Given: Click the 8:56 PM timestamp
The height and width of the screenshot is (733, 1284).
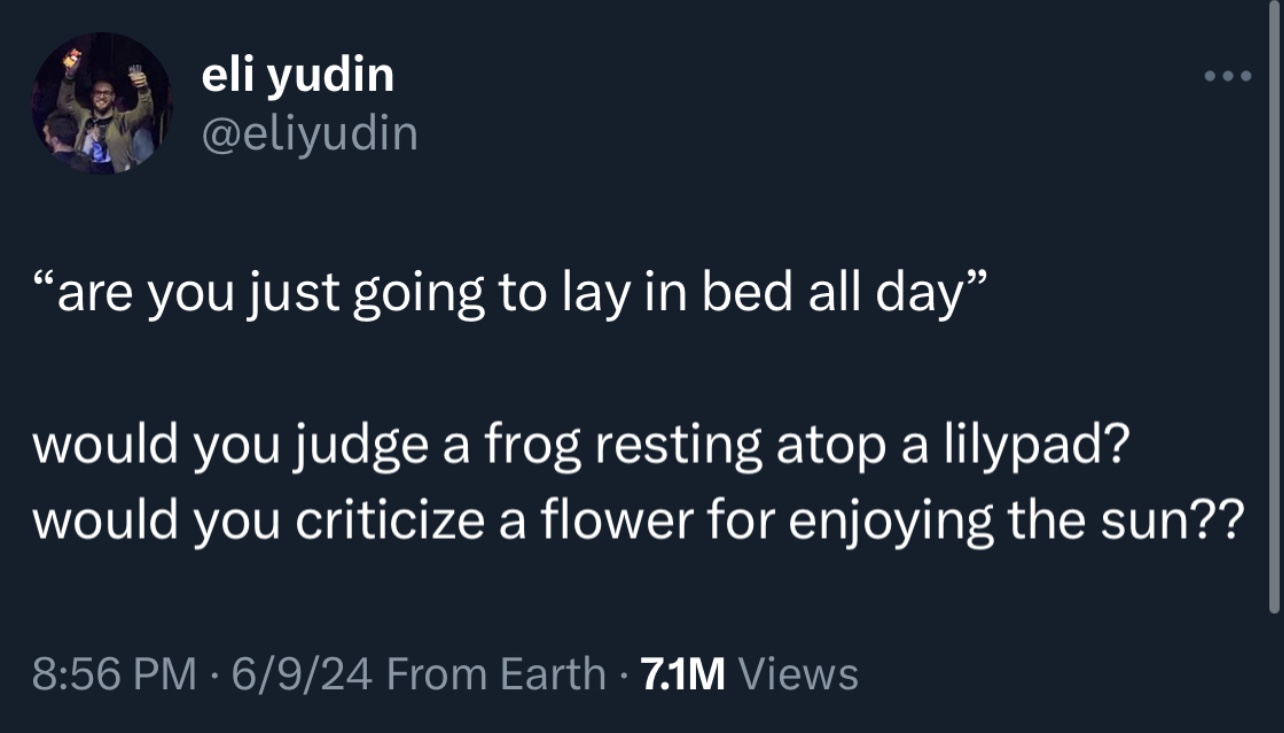Looking at the screenshot, I should point(113,673).
